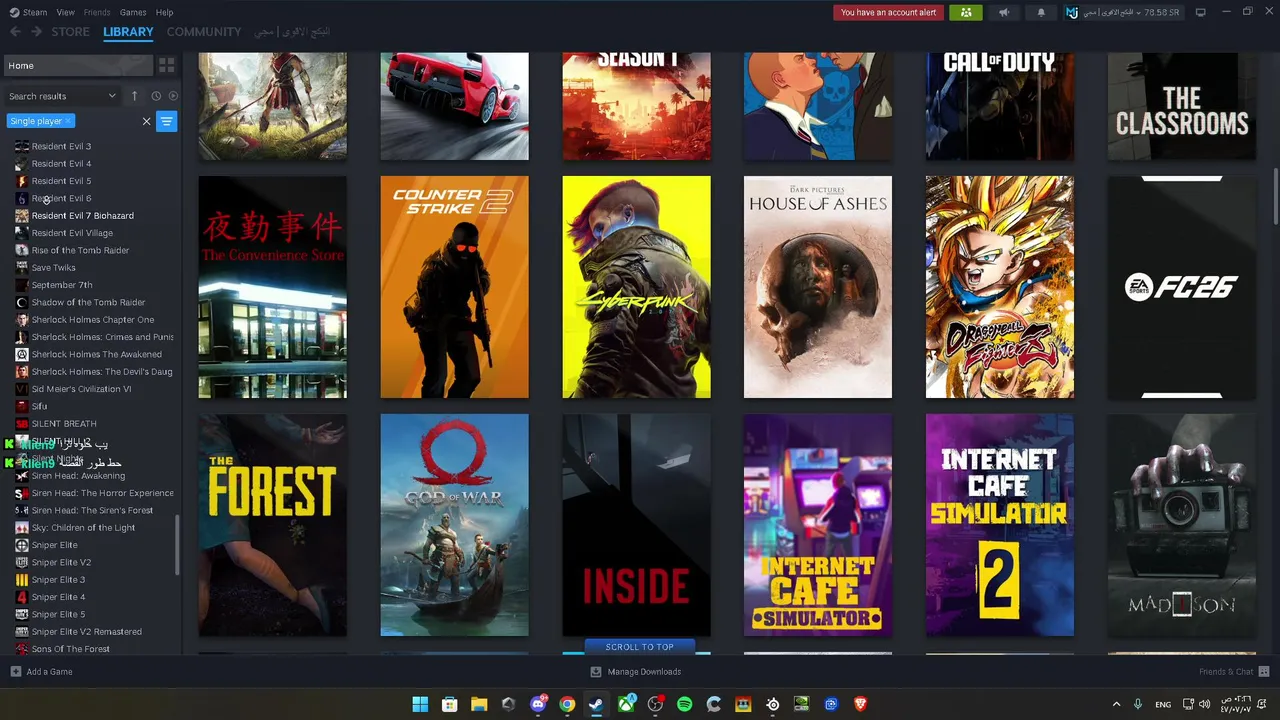Open Cyberpunk 2077 cover
Viewport: 1280px width, 720px height.
point(636,287)
